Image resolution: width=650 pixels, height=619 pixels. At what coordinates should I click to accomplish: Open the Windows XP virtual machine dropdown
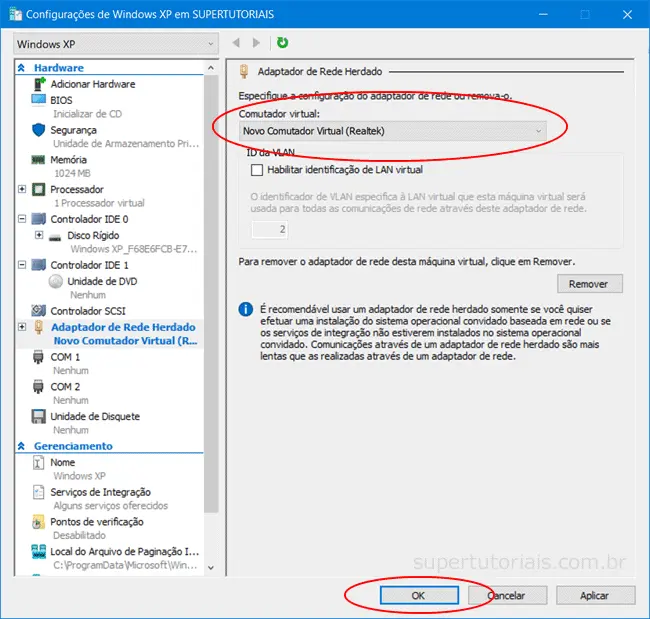click(116, 44)
